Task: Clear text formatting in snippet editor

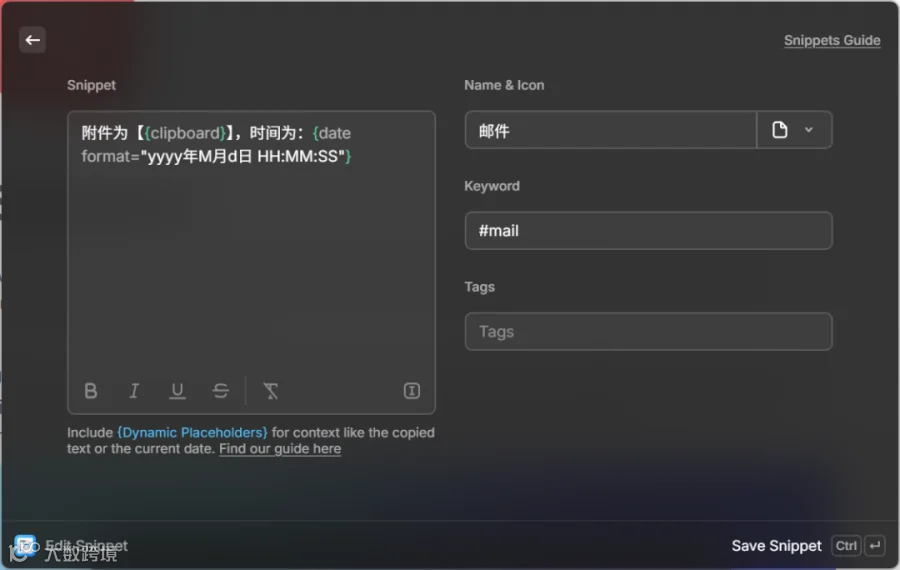Action: click(270, 391)
